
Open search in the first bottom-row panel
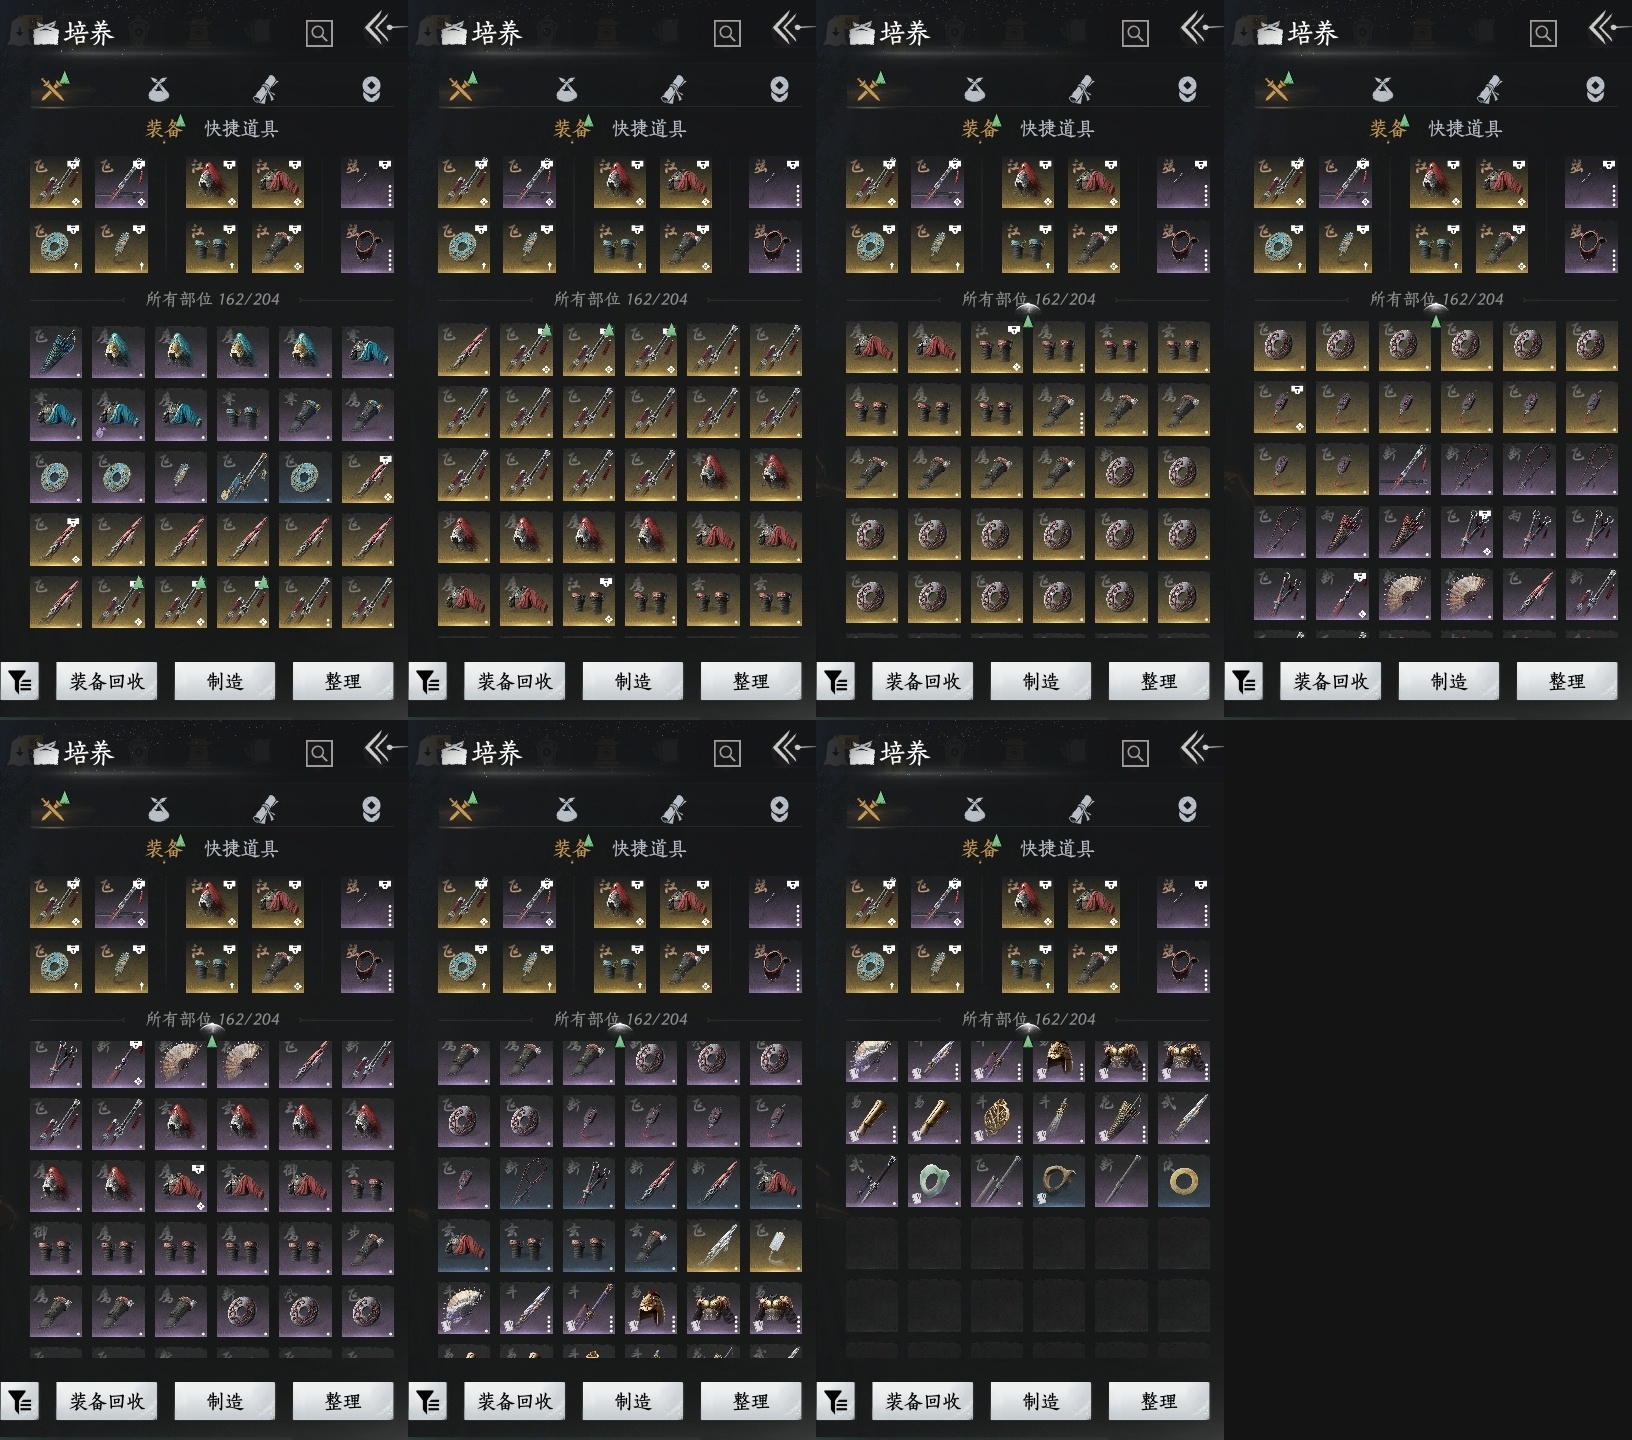[319, 754]
